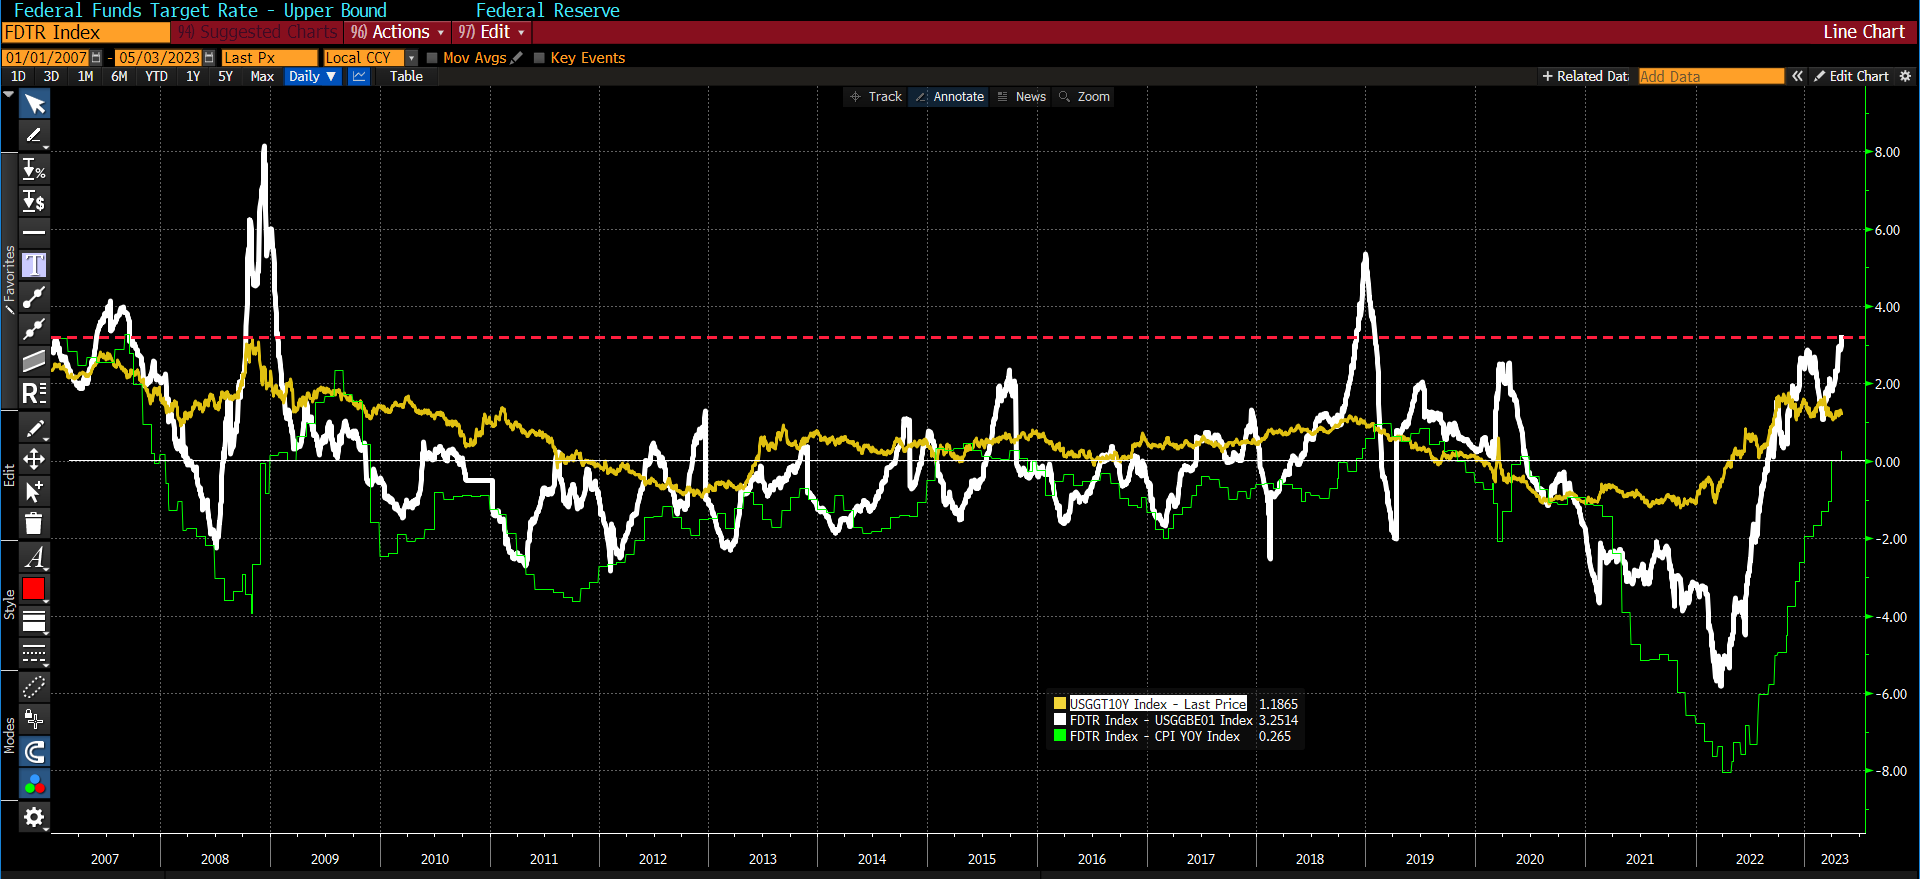
Task: Click the Add Data input field
Action: coord(1711,76)
